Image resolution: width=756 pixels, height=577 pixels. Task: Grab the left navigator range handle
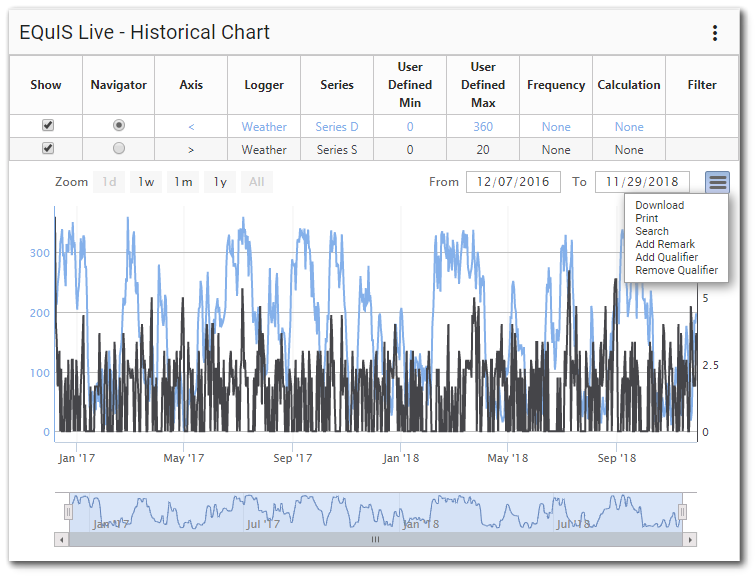click(x=68, y=512)
